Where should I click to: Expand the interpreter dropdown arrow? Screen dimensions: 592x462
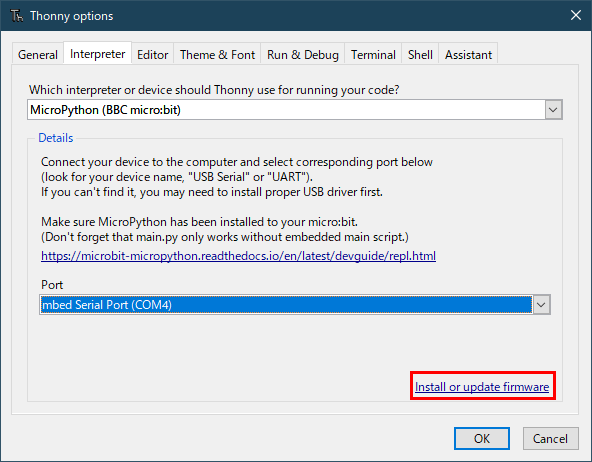[553, 110]
